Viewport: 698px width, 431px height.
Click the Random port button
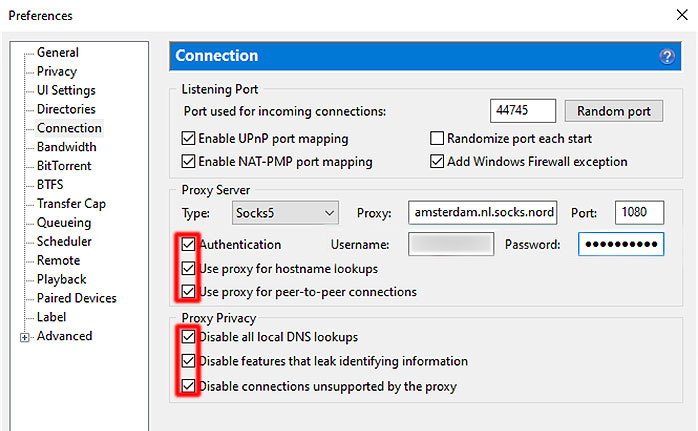(613, 111)
